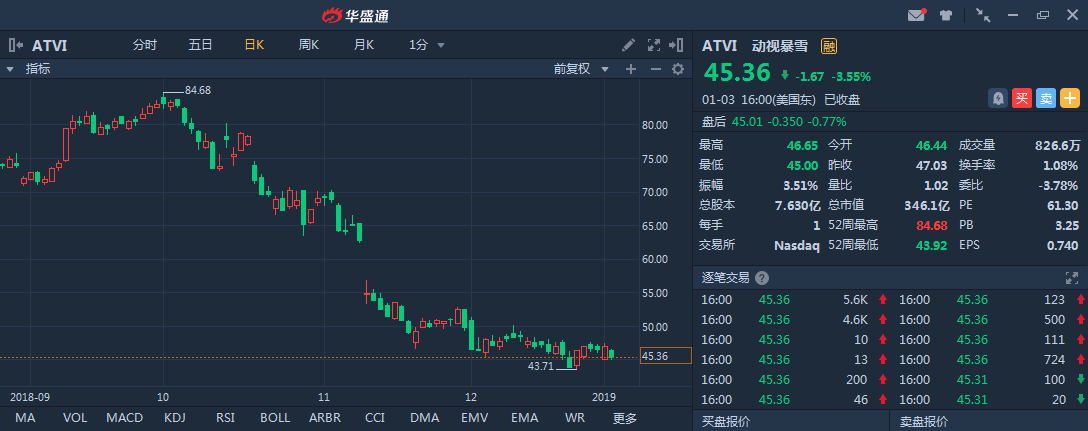Add ATVI to watchlist with plus
1088x431 pixels.
tap(1070, 99)
